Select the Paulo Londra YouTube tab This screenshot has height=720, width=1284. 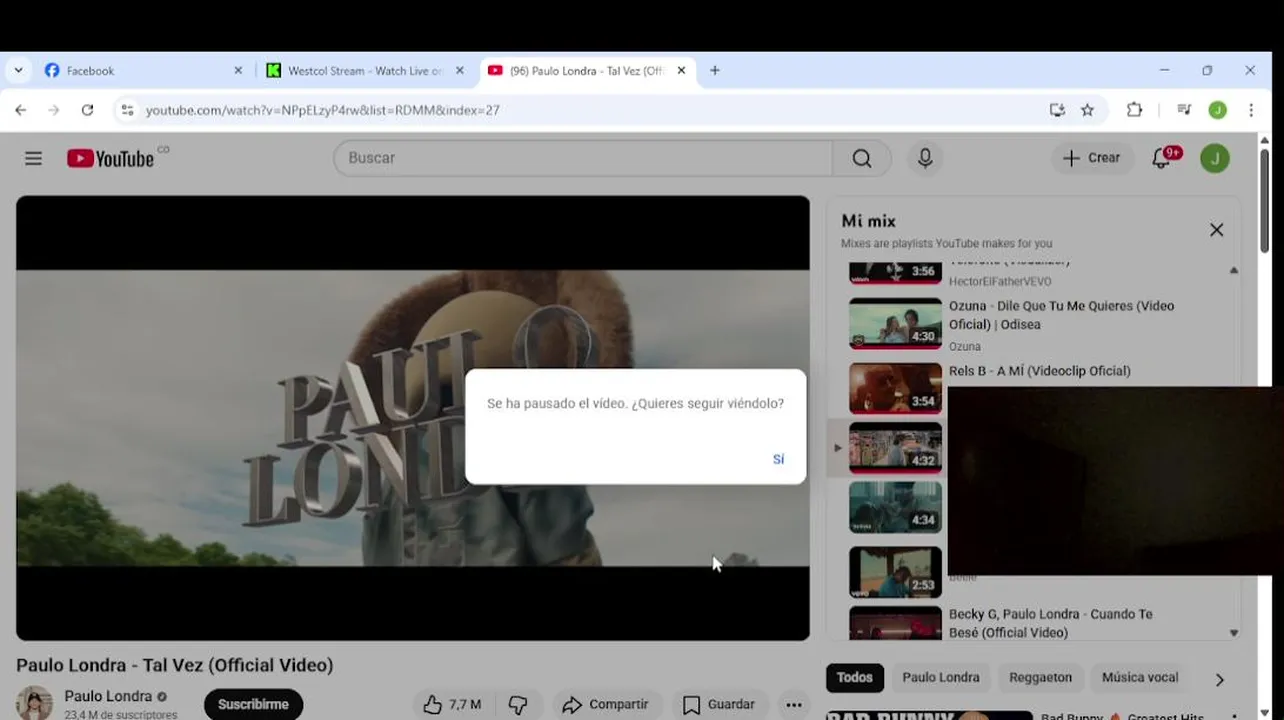pos(587,71)
